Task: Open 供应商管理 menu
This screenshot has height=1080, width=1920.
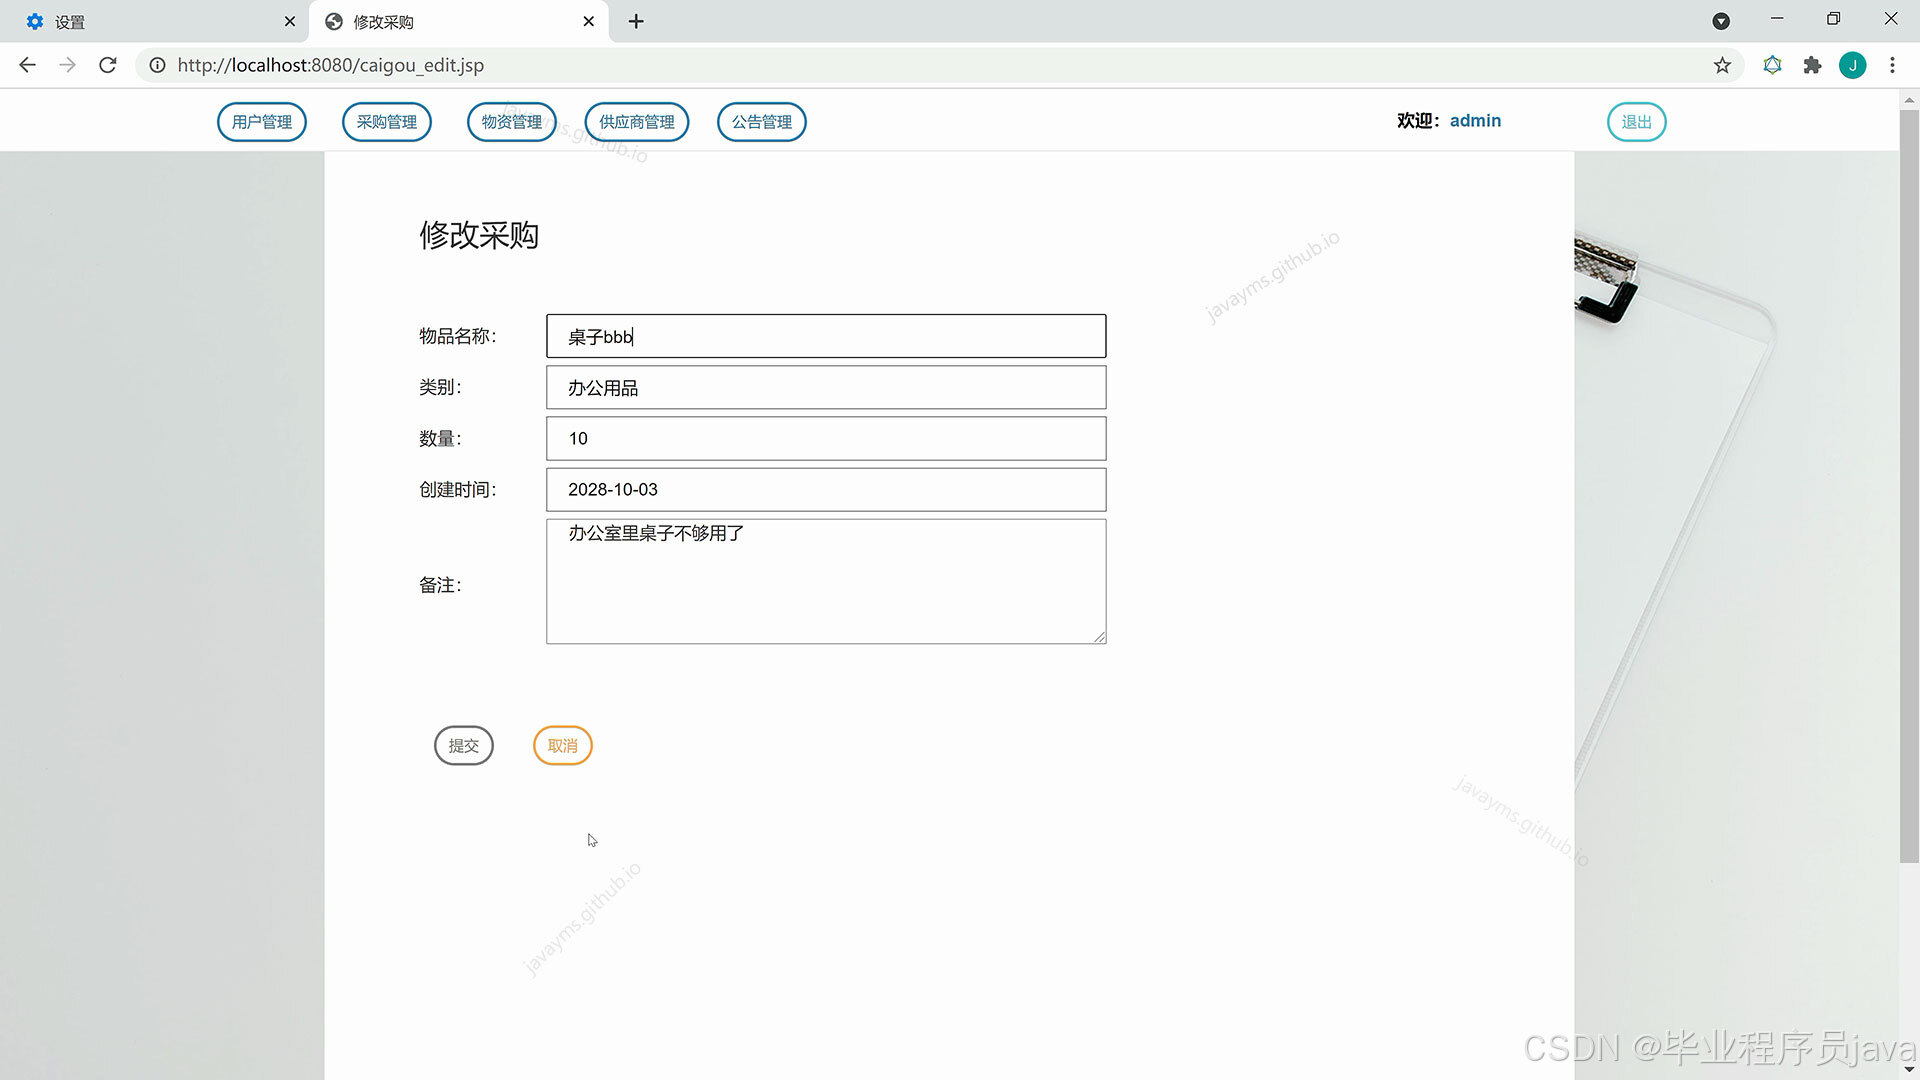Action: [637, 122]
